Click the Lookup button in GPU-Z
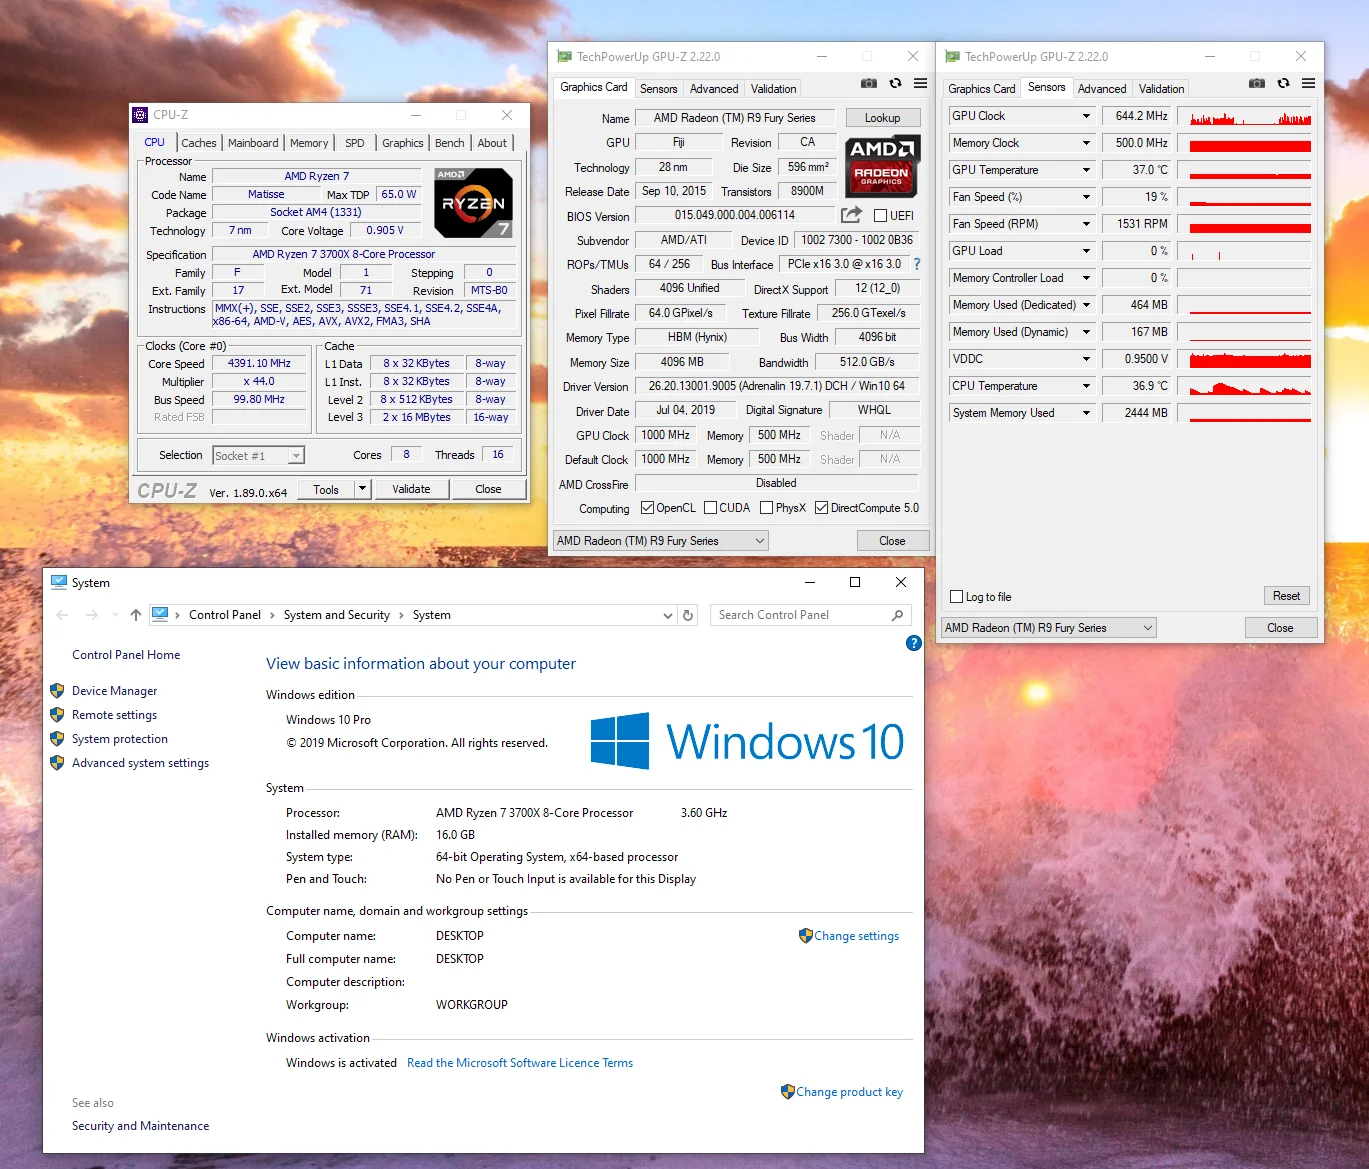The image size is (1369, 1169). point(882,118)
